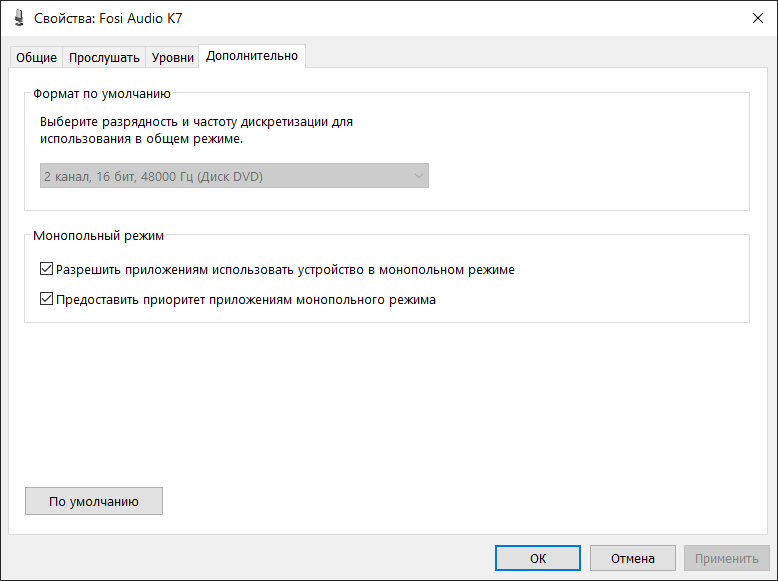Click the Применить button
778x581 pixels.
tap(726, 558)
